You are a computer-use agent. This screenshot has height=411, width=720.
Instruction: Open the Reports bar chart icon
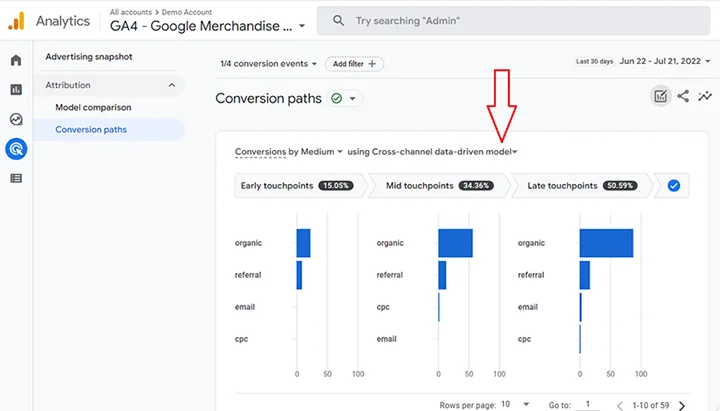(16, 90)
